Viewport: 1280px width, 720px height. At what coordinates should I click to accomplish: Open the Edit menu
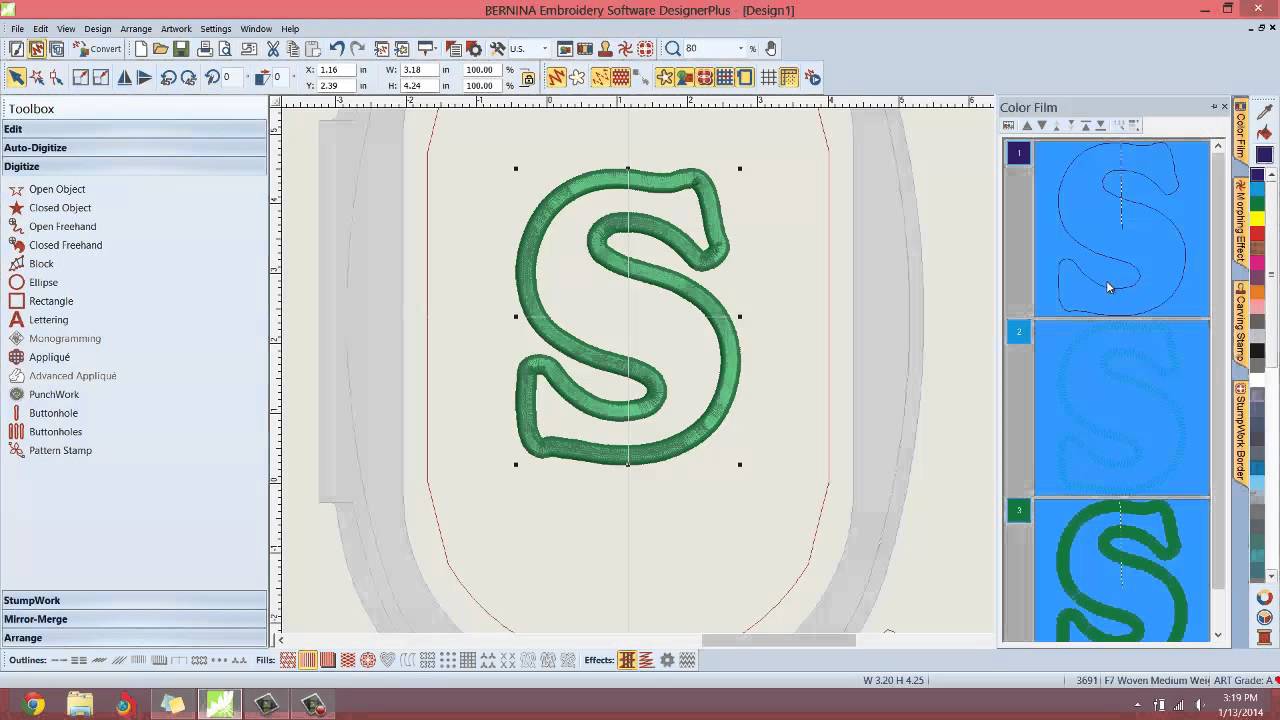(x=41, y=29)
